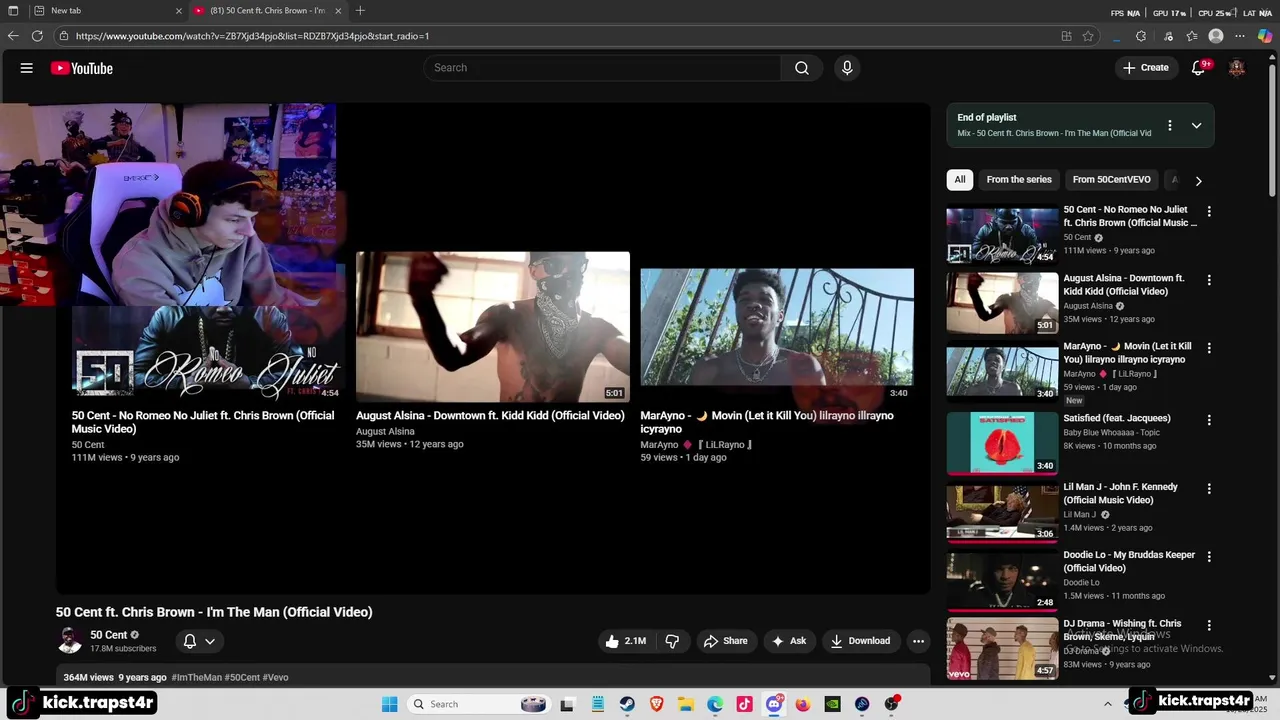Open the 50 Cent channel name link

click(x=109, y=635)
